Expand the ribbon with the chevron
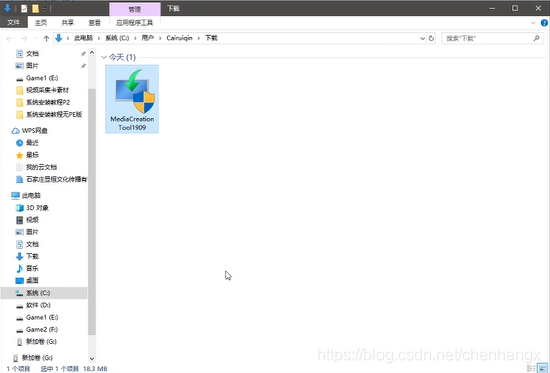The width and height of the screenshot is (550, 373). click(533, 23)
